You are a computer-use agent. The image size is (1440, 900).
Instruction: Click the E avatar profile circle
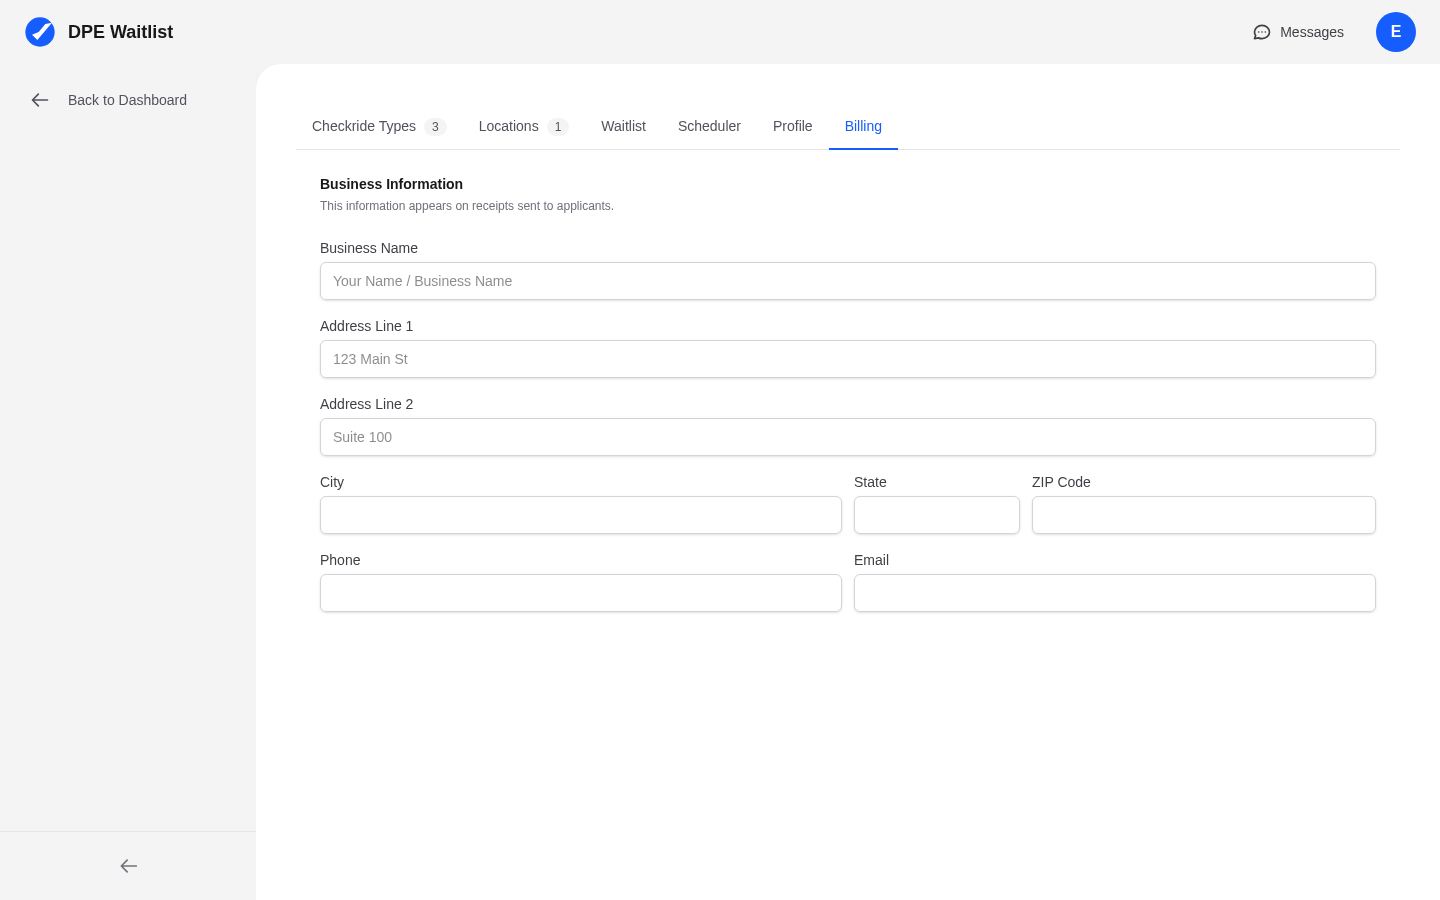(1396, 32)
